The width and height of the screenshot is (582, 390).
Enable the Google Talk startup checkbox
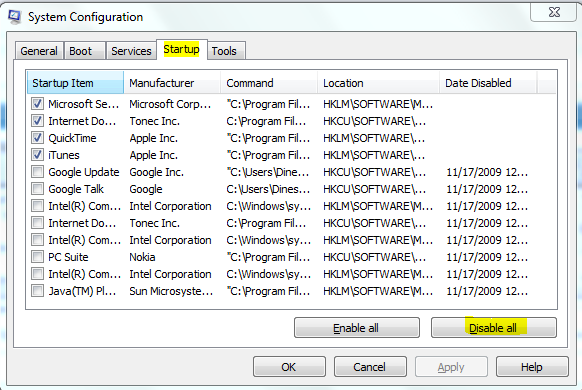pos(37,189)
